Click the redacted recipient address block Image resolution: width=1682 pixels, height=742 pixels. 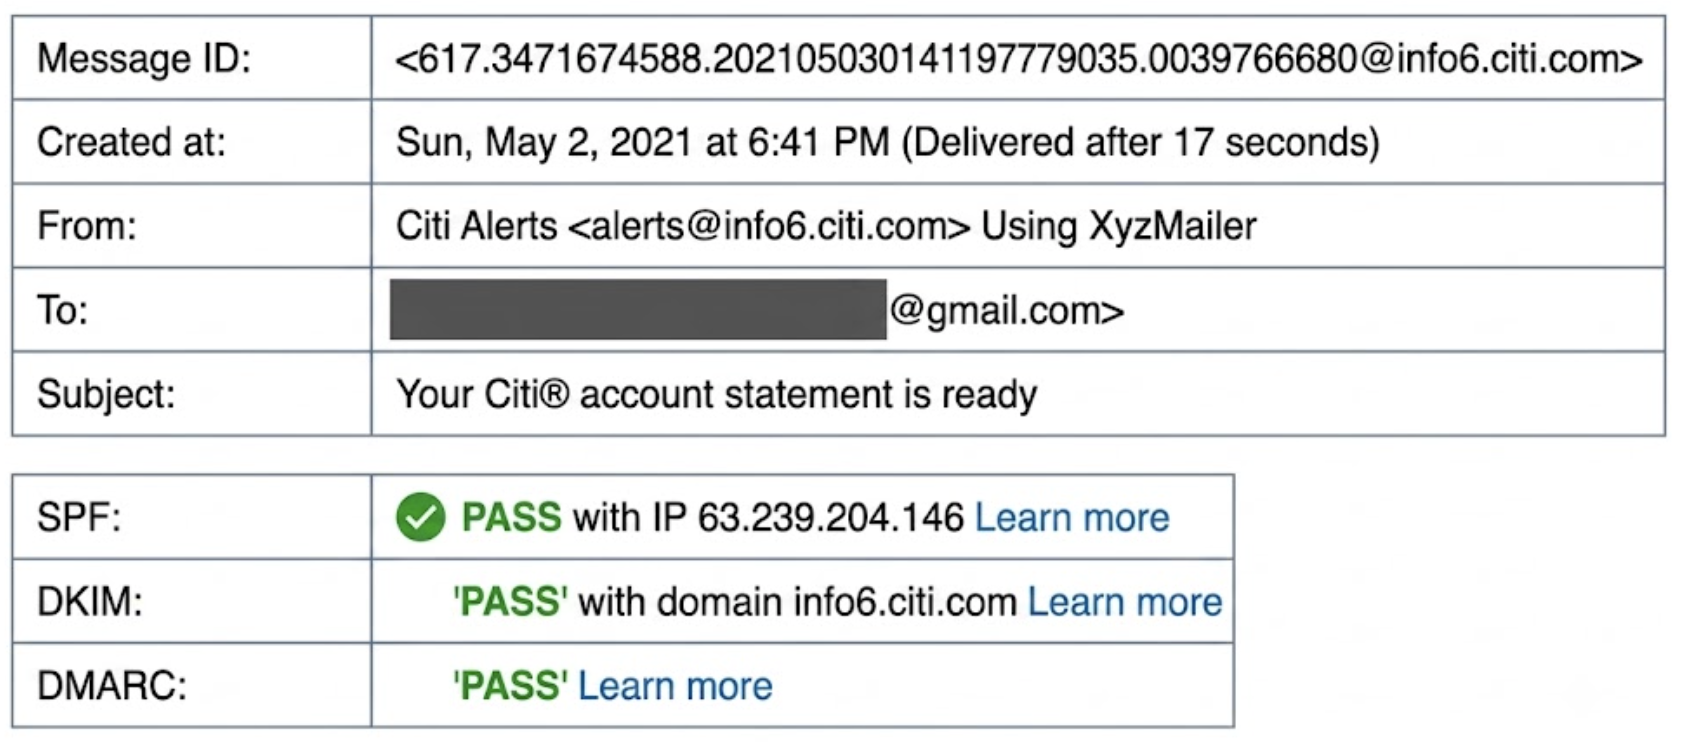tap(638, 310)
